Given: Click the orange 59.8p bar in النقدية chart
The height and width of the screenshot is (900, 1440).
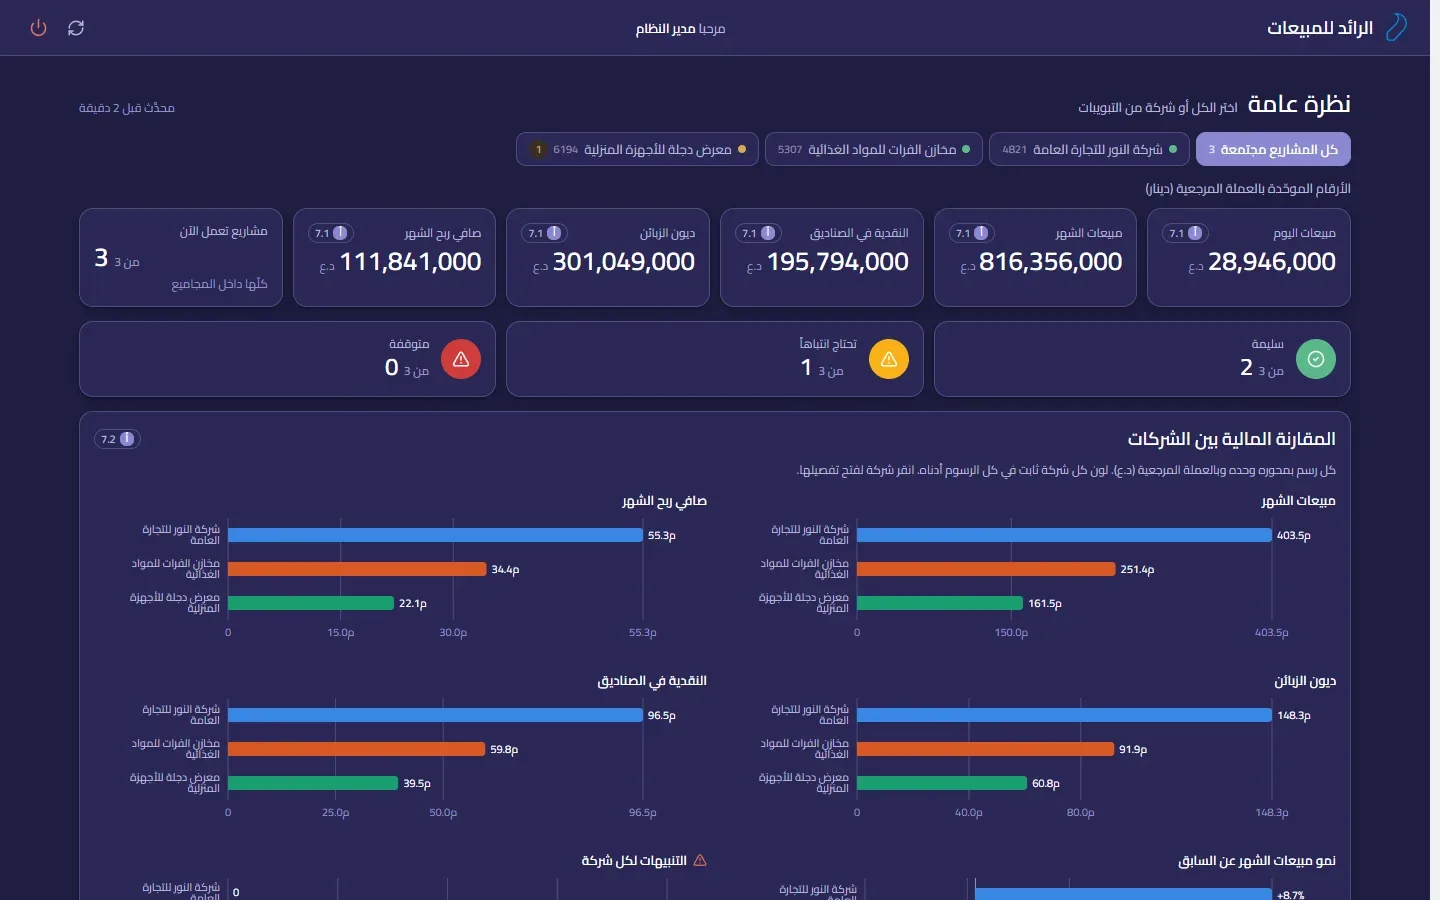Looking at the screenshot, I should [x=357, y=749].
